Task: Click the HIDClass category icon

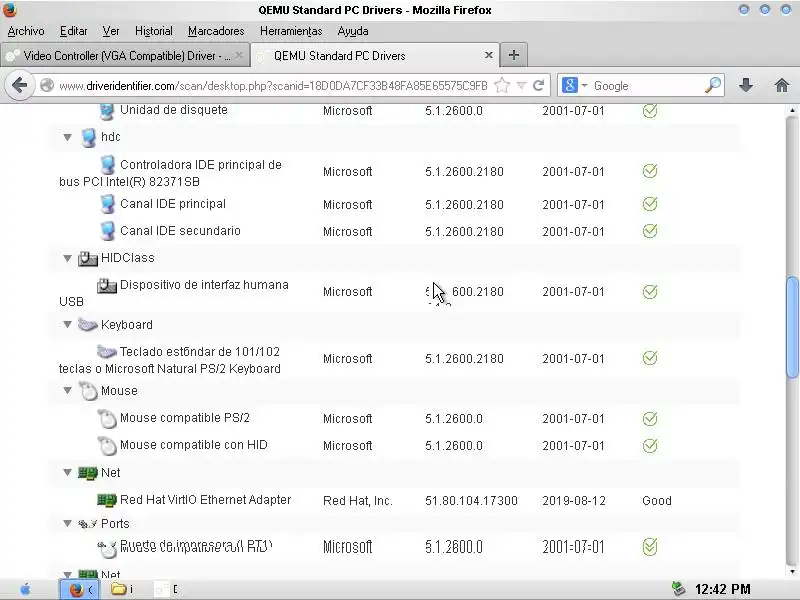Action: tap(87, 259)
